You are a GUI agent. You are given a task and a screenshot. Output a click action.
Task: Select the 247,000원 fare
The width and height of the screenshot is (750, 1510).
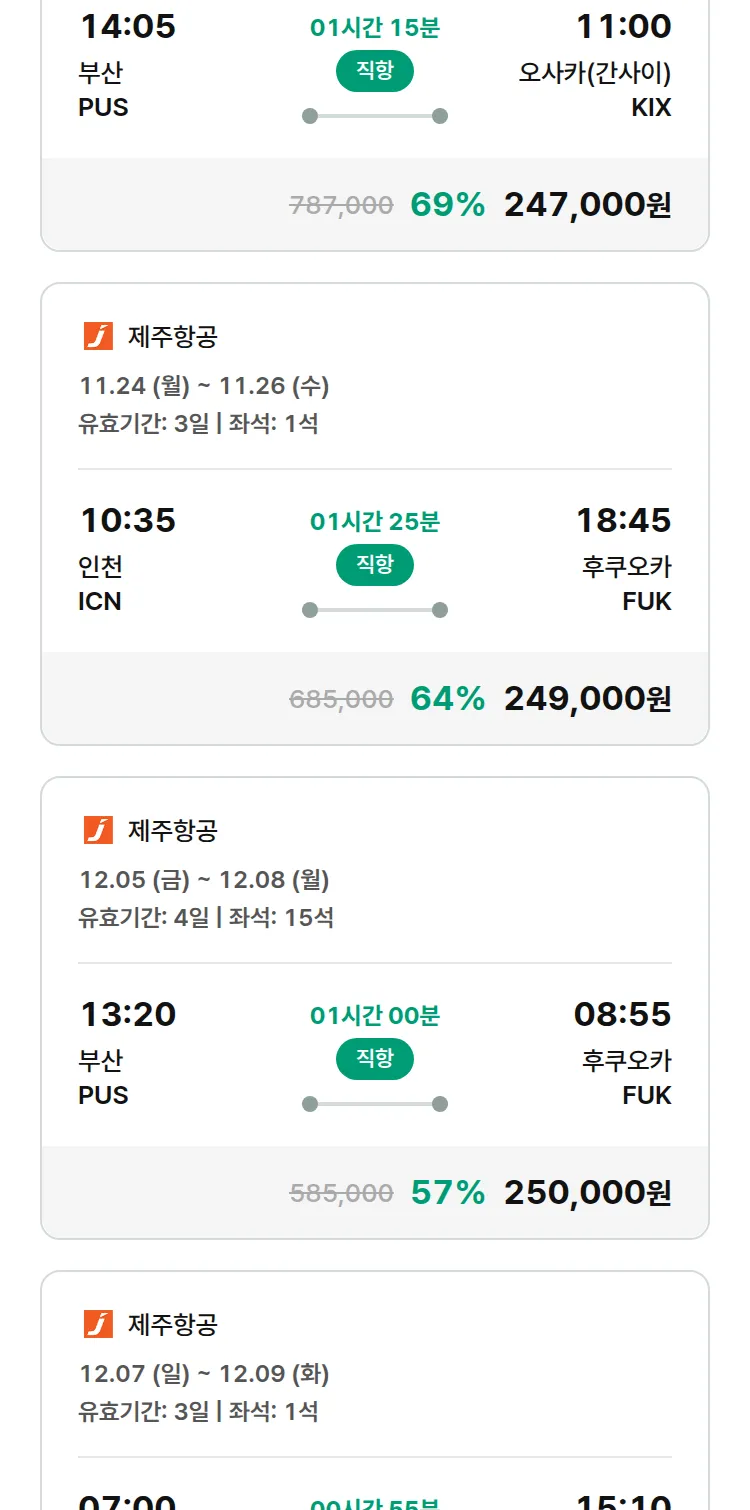tap(587, 204)
